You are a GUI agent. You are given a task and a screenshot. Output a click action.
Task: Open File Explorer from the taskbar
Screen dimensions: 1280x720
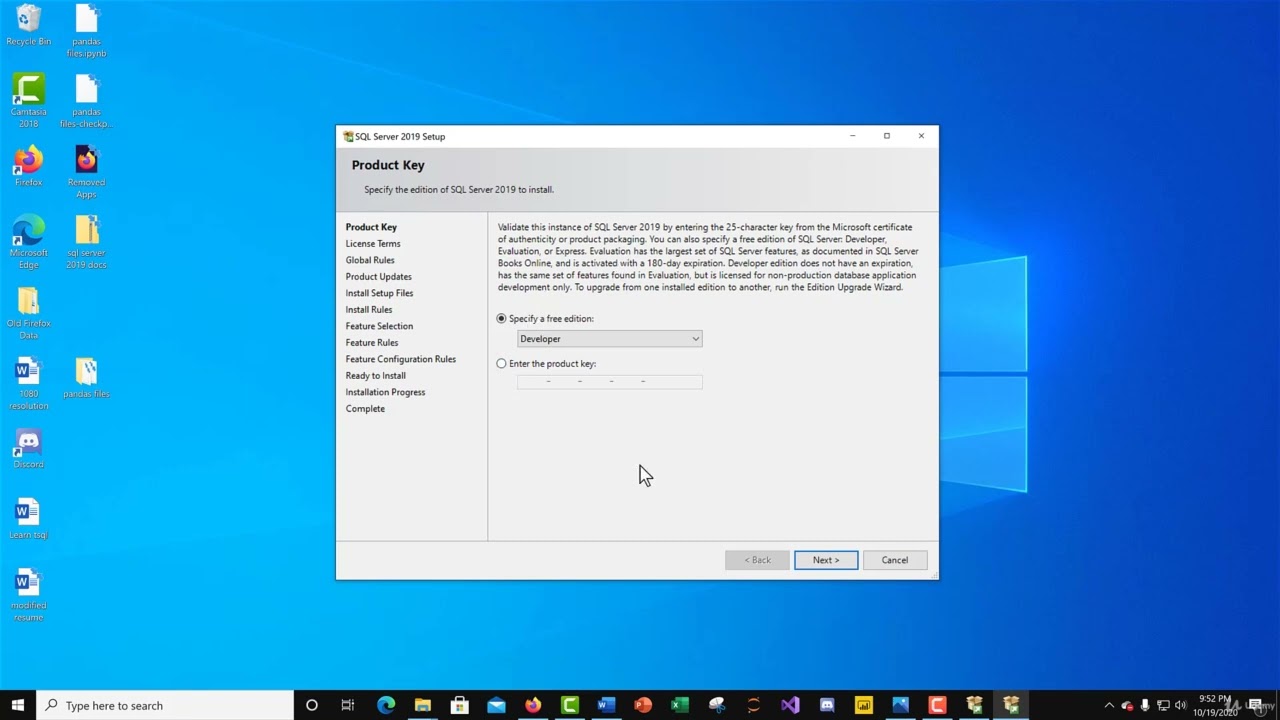423,705
